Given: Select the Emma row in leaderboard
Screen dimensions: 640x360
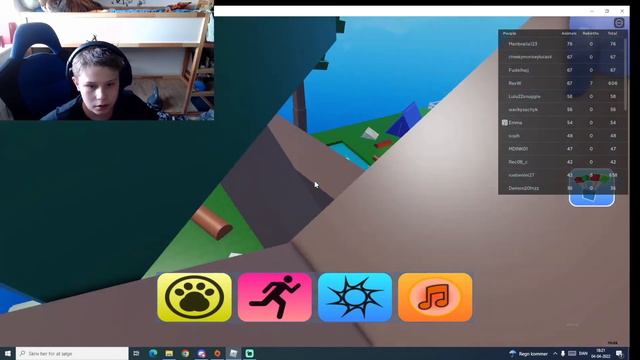Looking at the screenshot, I should 562,122.
